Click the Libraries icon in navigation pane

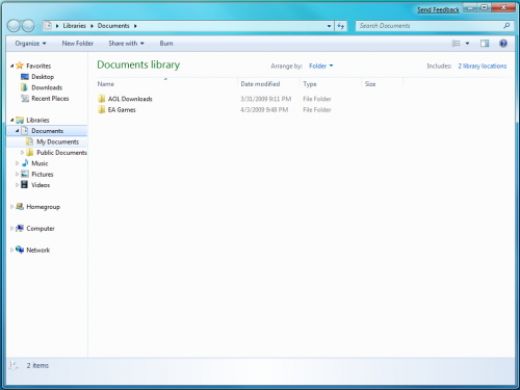(x=20, y=120)
